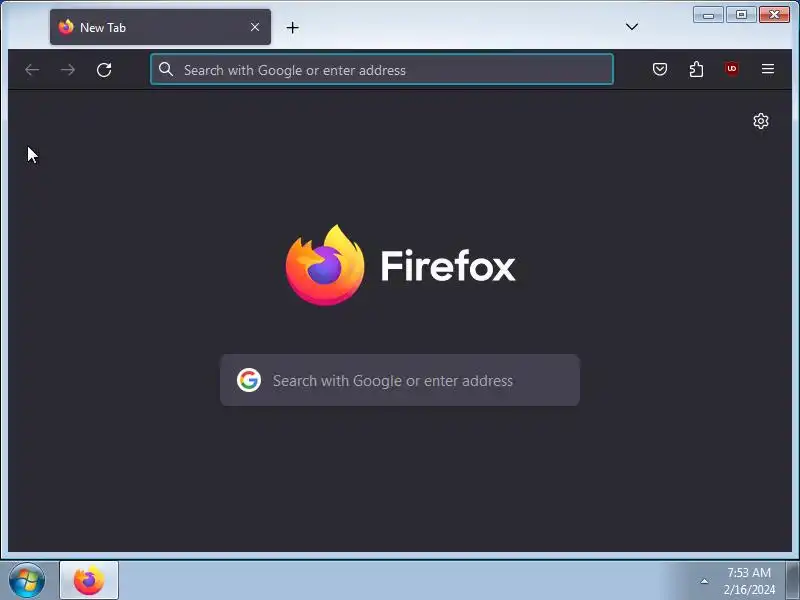Open the Windows Start menu orb
The height and width of the screenshot is (600, 800).
pyautogui.click(x=27, y=581)
